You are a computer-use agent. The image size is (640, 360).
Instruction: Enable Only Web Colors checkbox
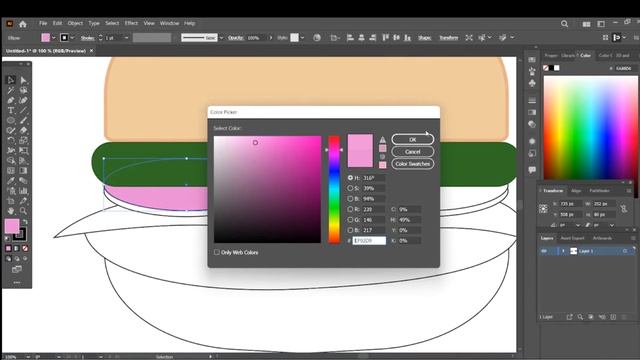coord(217,252)
